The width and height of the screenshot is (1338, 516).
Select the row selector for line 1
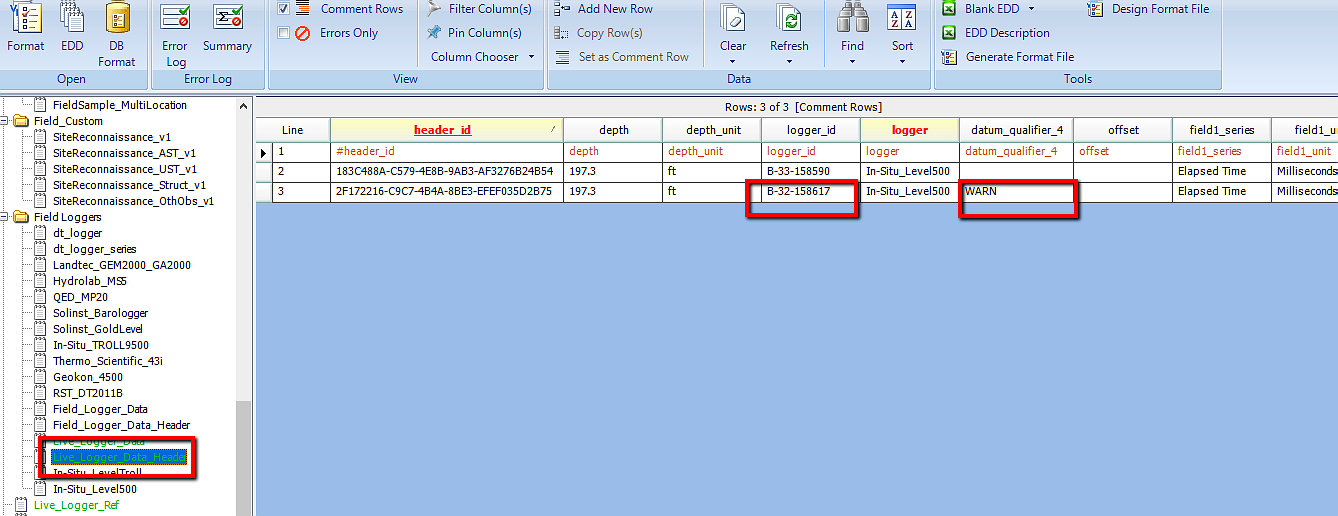(x=264, y=152)
